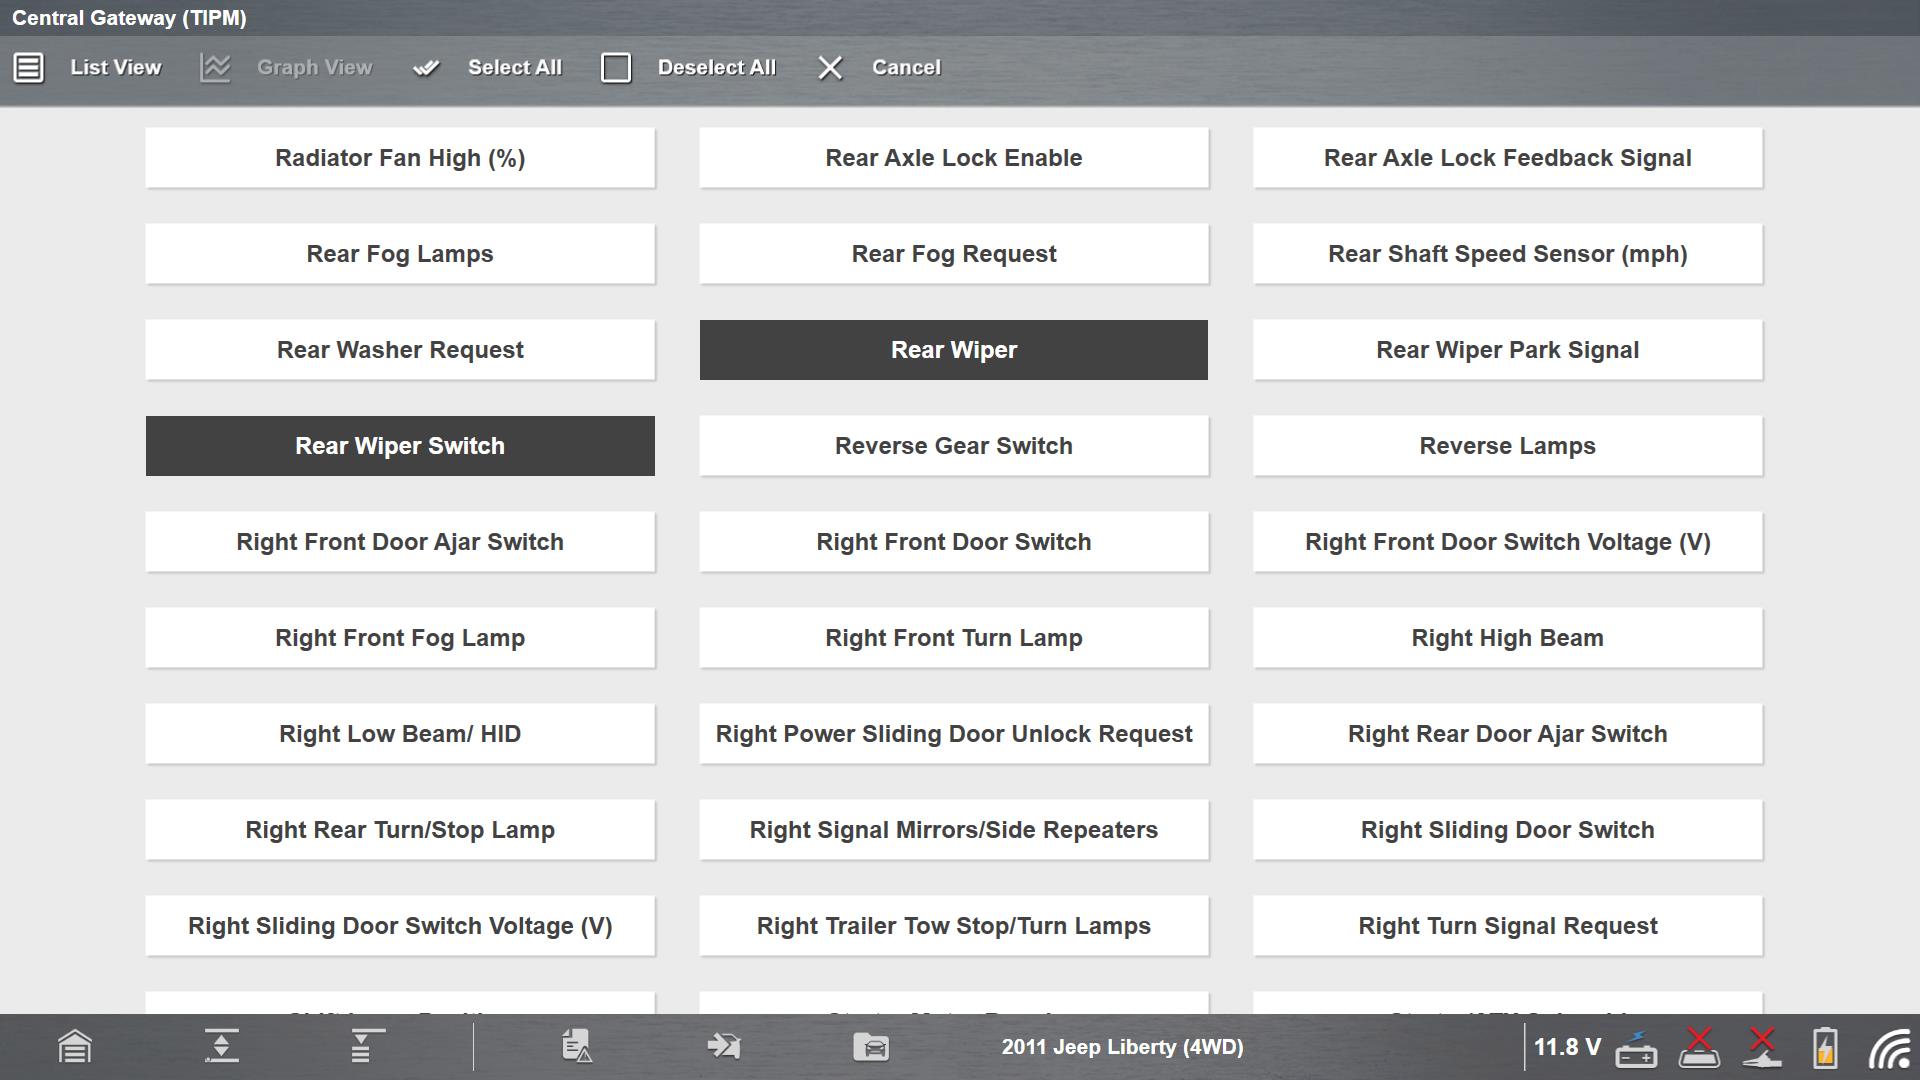The width and height of the screenshot is (1920, 1080).
Task: Click 2011 Jeep Liberty (4WD) vehicle label
Action: click(x=1122, y=1047)
